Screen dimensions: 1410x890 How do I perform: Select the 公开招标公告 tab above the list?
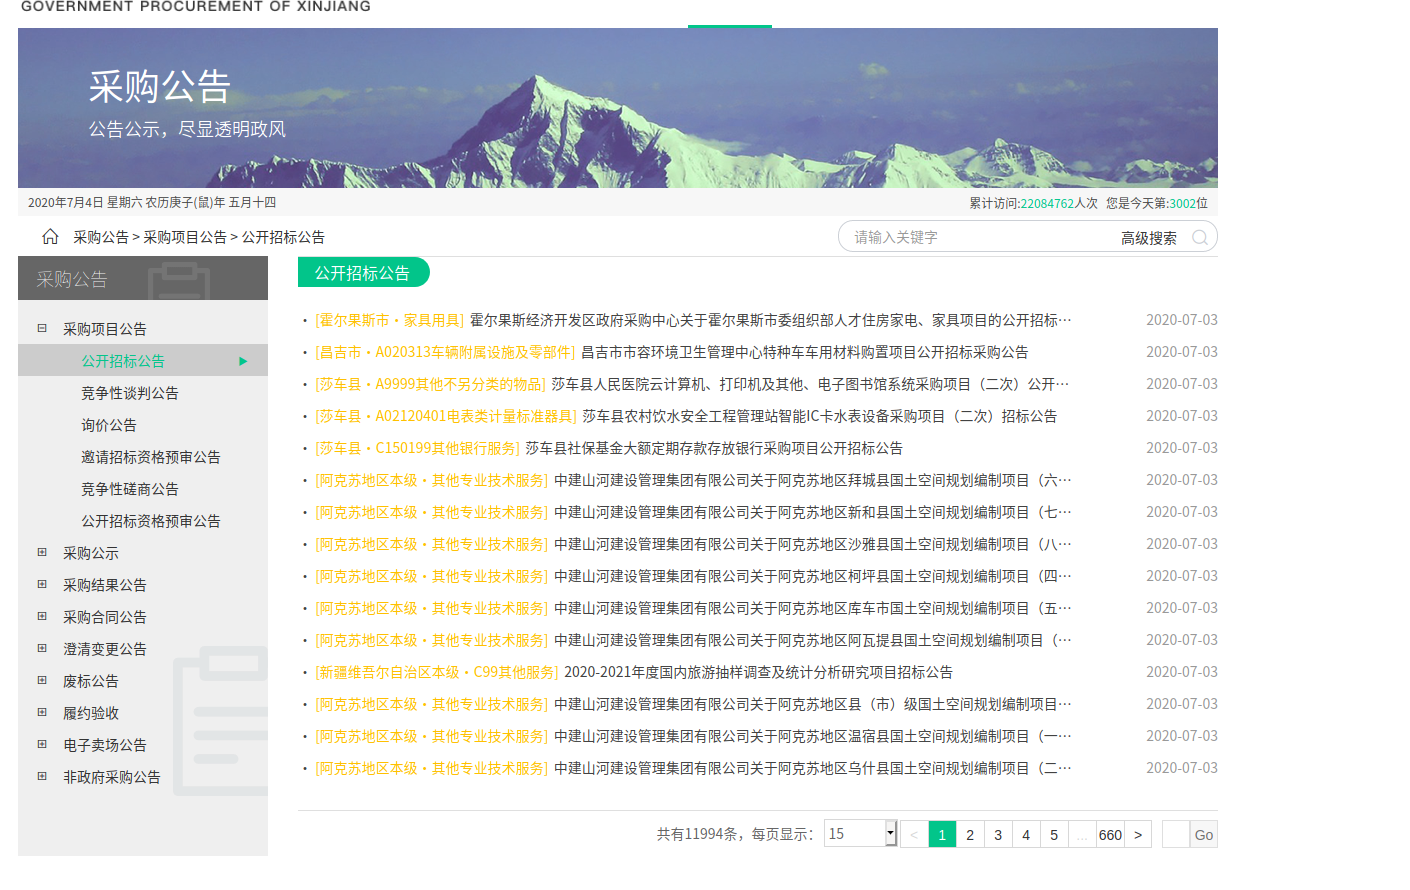point(363,271)
